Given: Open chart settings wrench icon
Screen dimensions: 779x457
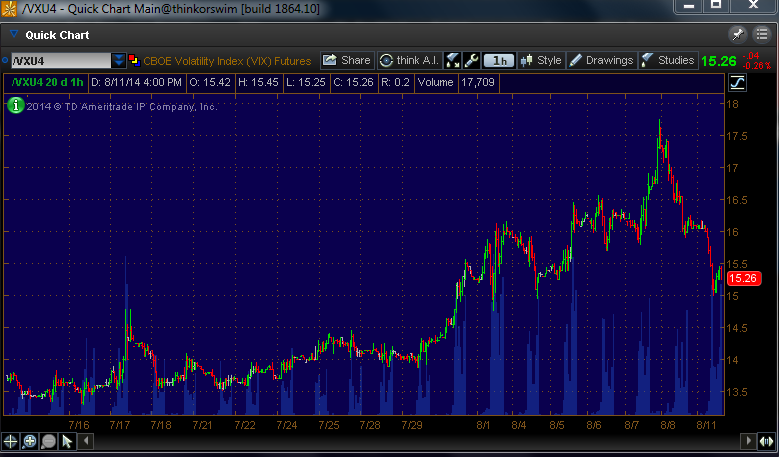Looking at the screenshot, I should tap(471, 60).
